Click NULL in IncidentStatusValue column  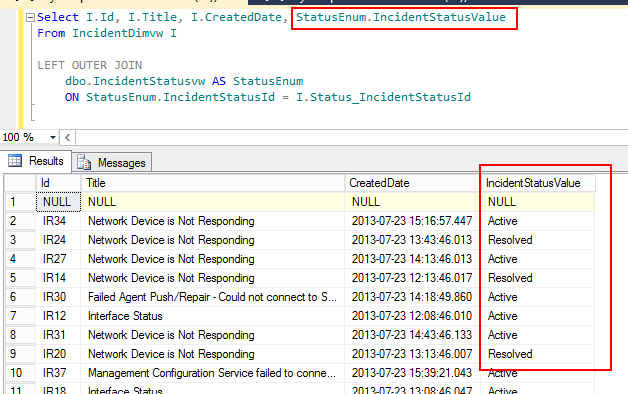(x=538, y=202)
